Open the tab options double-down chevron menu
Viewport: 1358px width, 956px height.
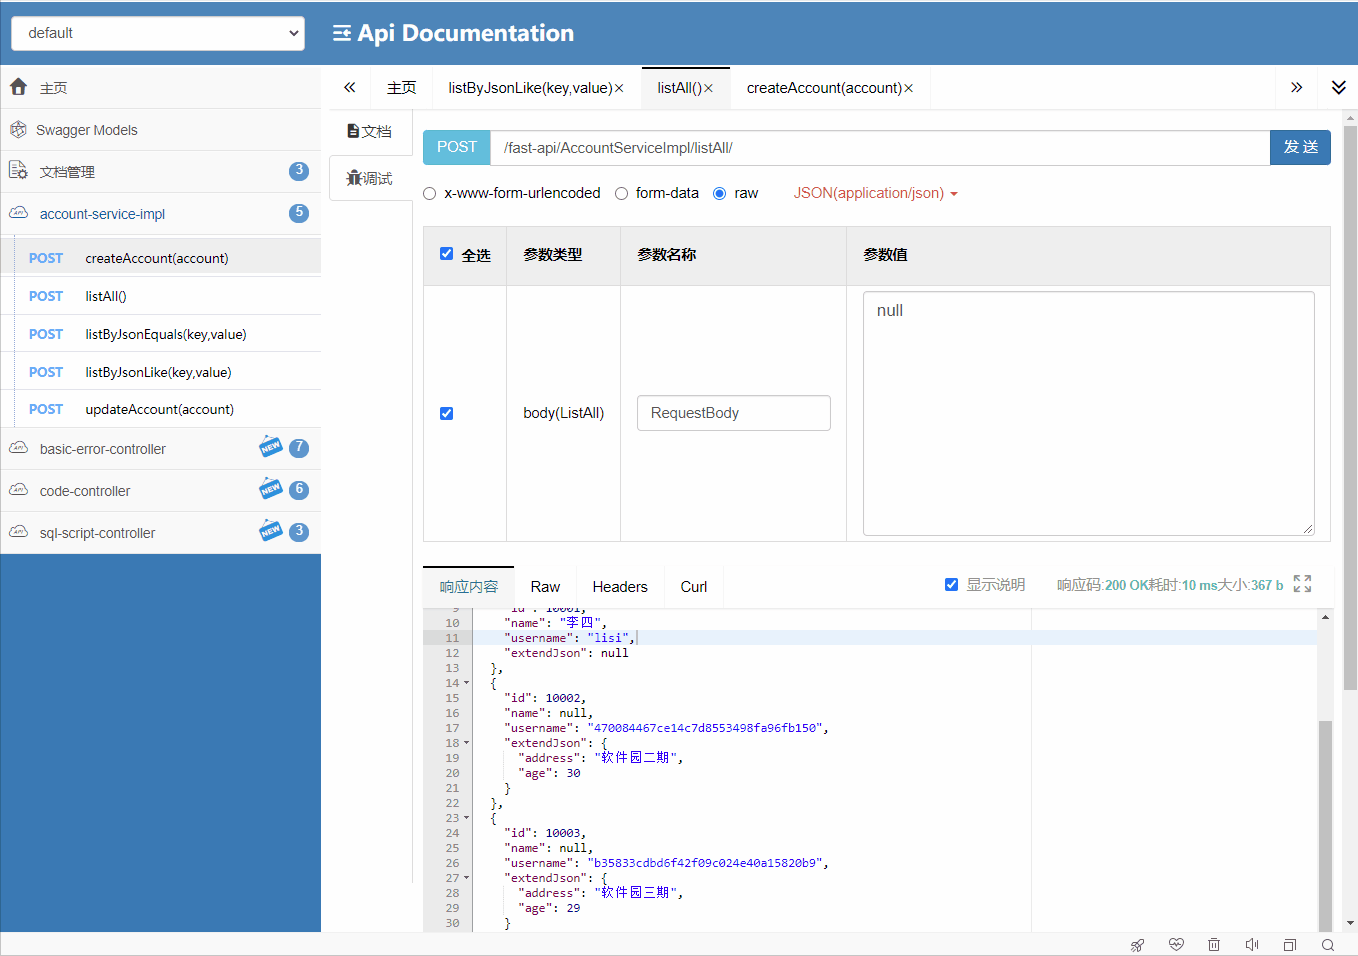point(1338,88)
